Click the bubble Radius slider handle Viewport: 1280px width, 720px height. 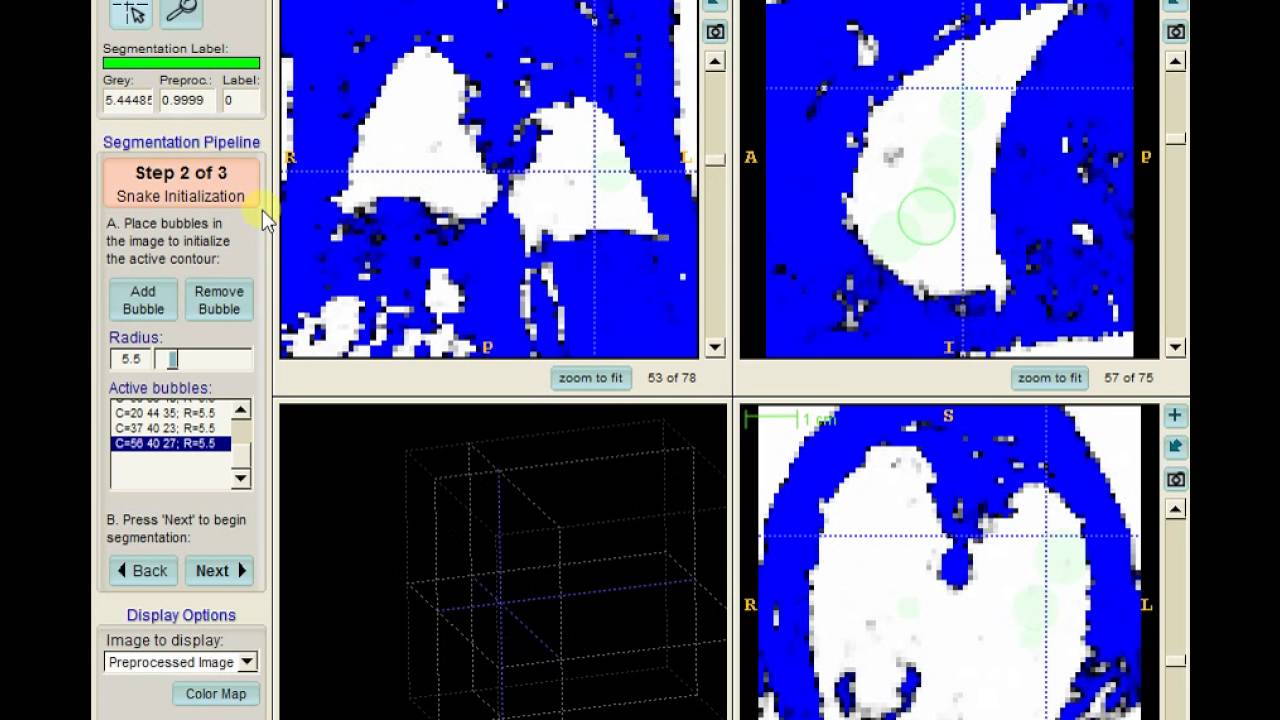tap(172, 359)
